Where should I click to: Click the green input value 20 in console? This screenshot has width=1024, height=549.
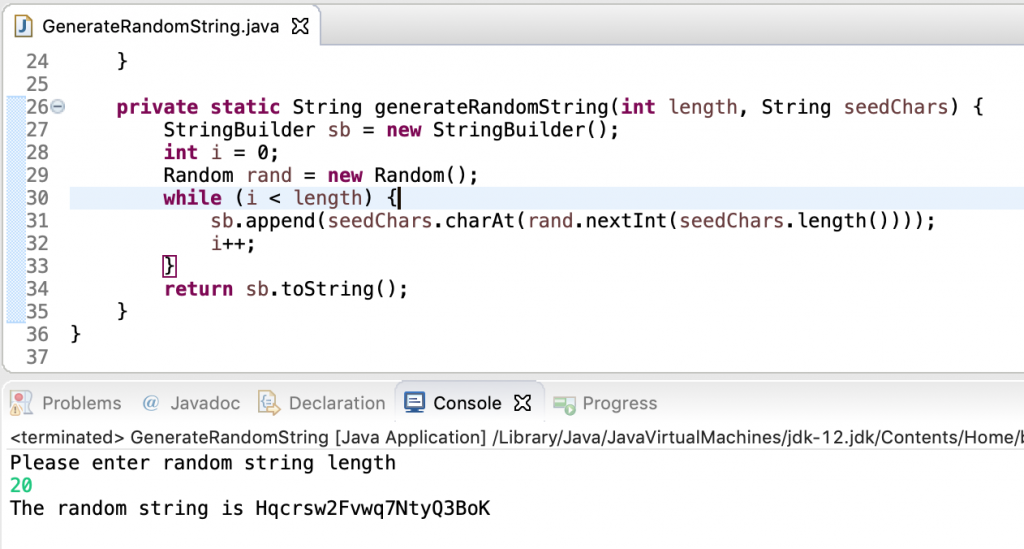point(21,485)
